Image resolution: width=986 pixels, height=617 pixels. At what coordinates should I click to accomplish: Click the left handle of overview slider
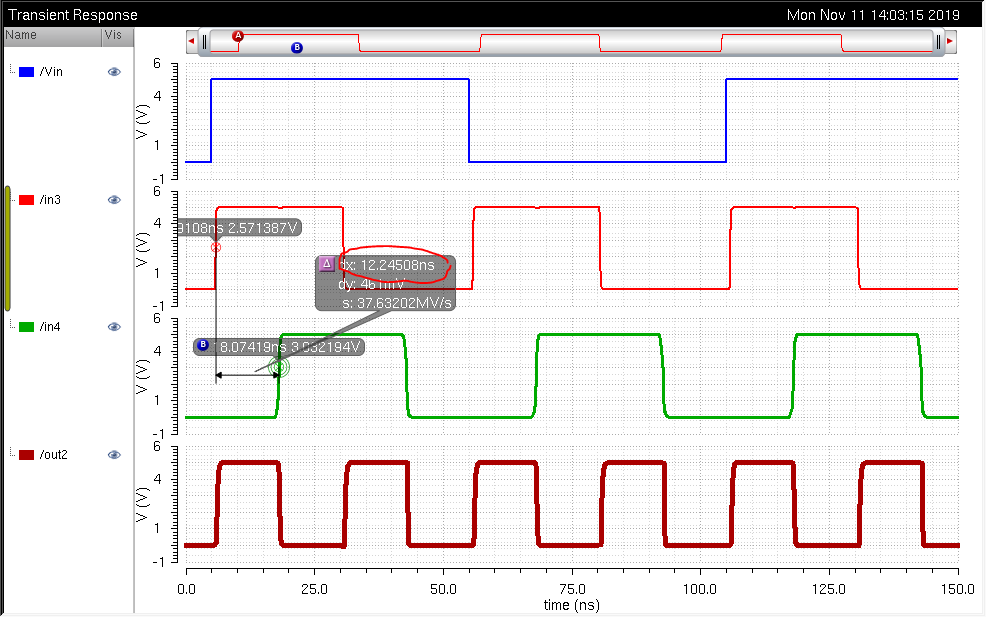click(x=204, y=42)
